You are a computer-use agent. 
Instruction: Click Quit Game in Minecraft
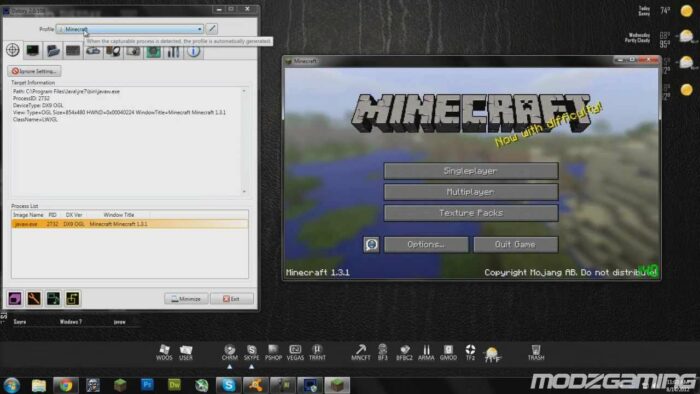click(515, 245)
